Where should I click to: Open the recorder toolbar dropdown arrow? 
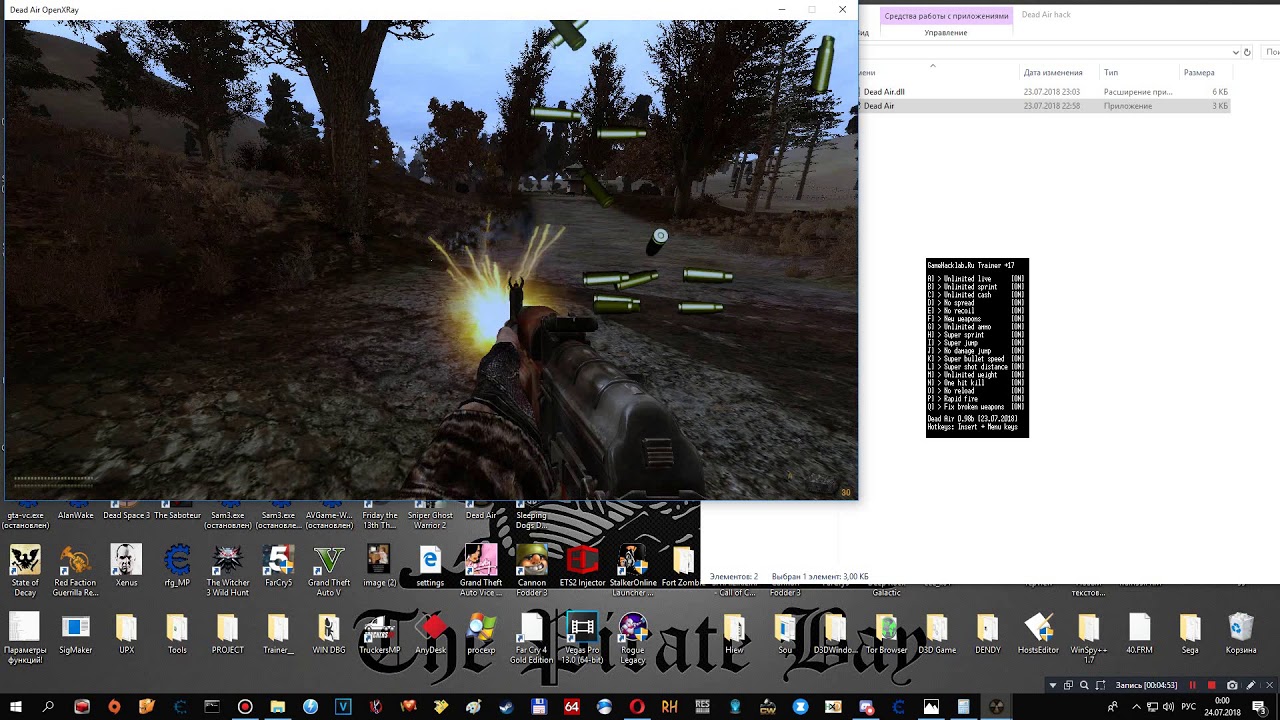pyautogui.click(x=1052, y=685)
